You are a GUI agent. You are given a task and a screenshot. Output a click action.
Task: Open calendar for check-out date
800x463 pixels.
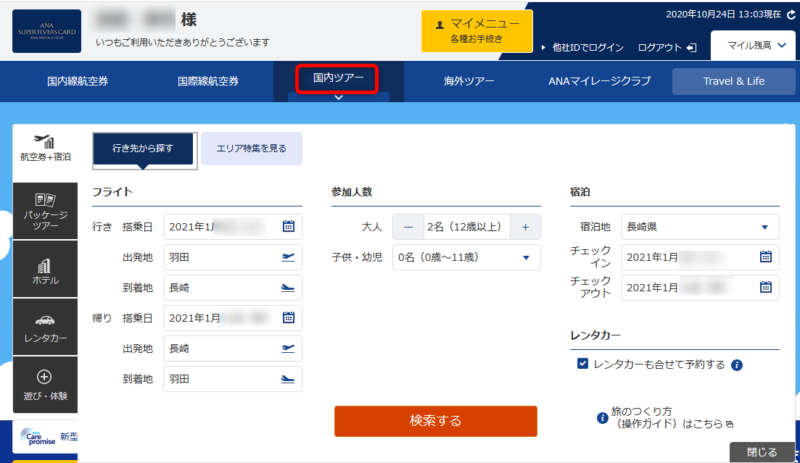(765, 287)
